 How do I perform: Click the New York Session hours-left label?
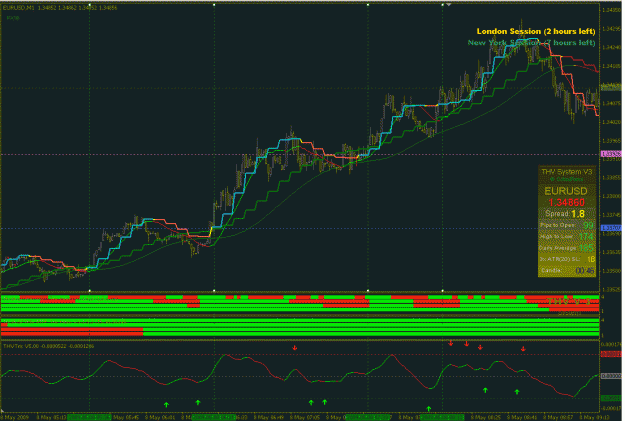tap(531, 43)
